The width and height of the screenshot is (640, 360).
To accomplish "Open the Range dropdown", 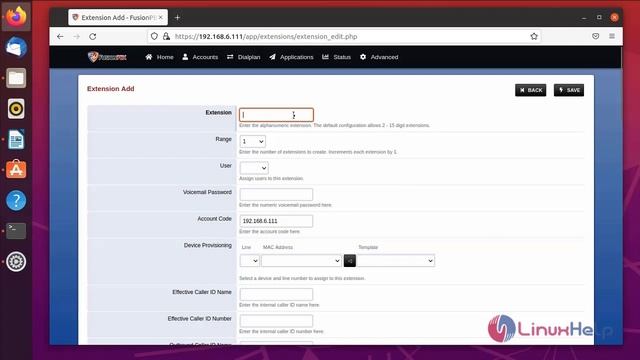I will [252, 141].
